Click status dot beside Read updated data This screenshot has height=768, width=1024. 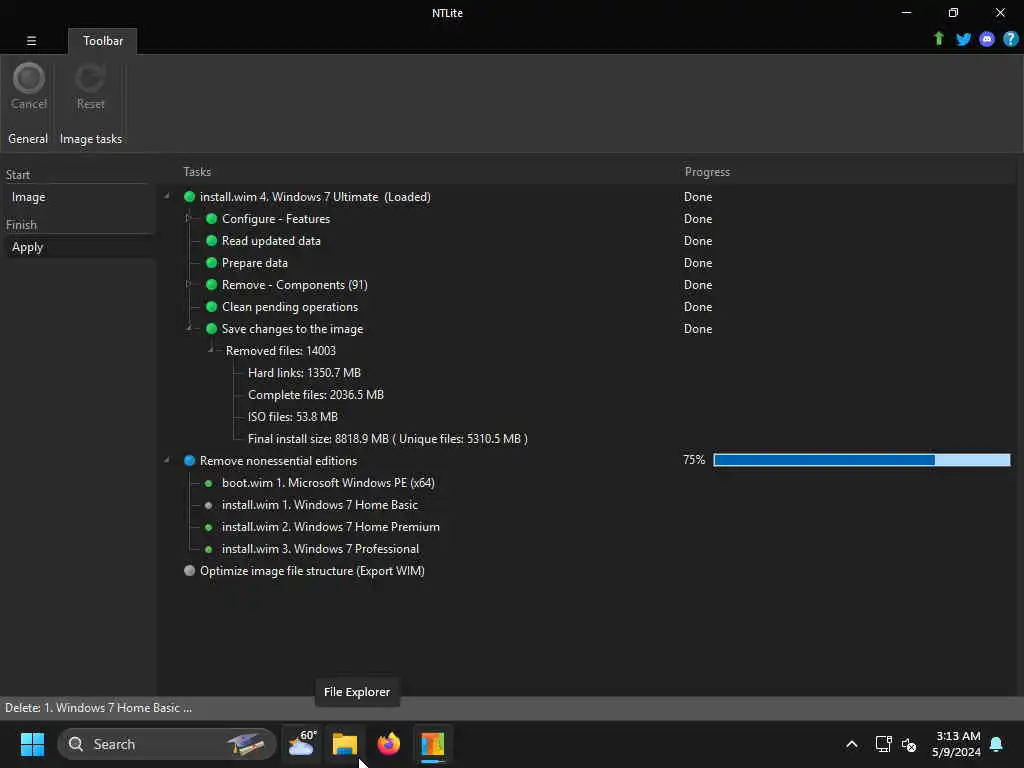tap(211, 240)
